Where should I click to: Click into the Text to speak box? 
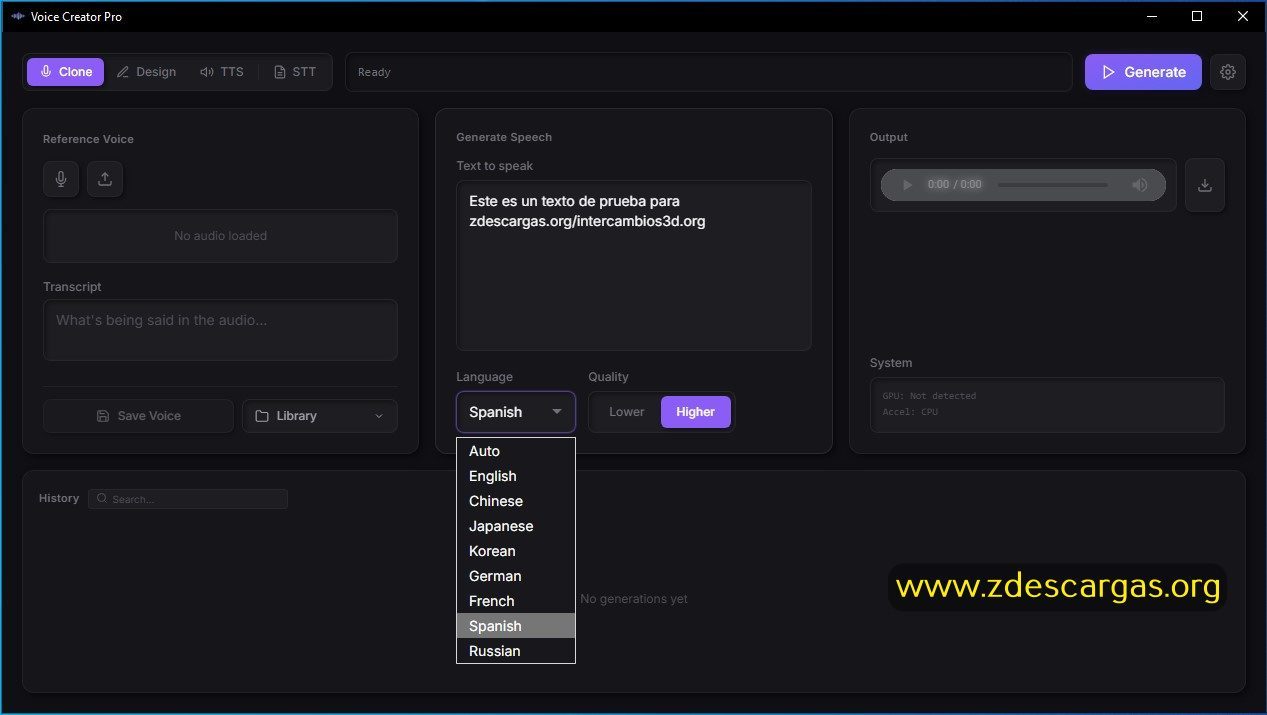click(634, 265)
